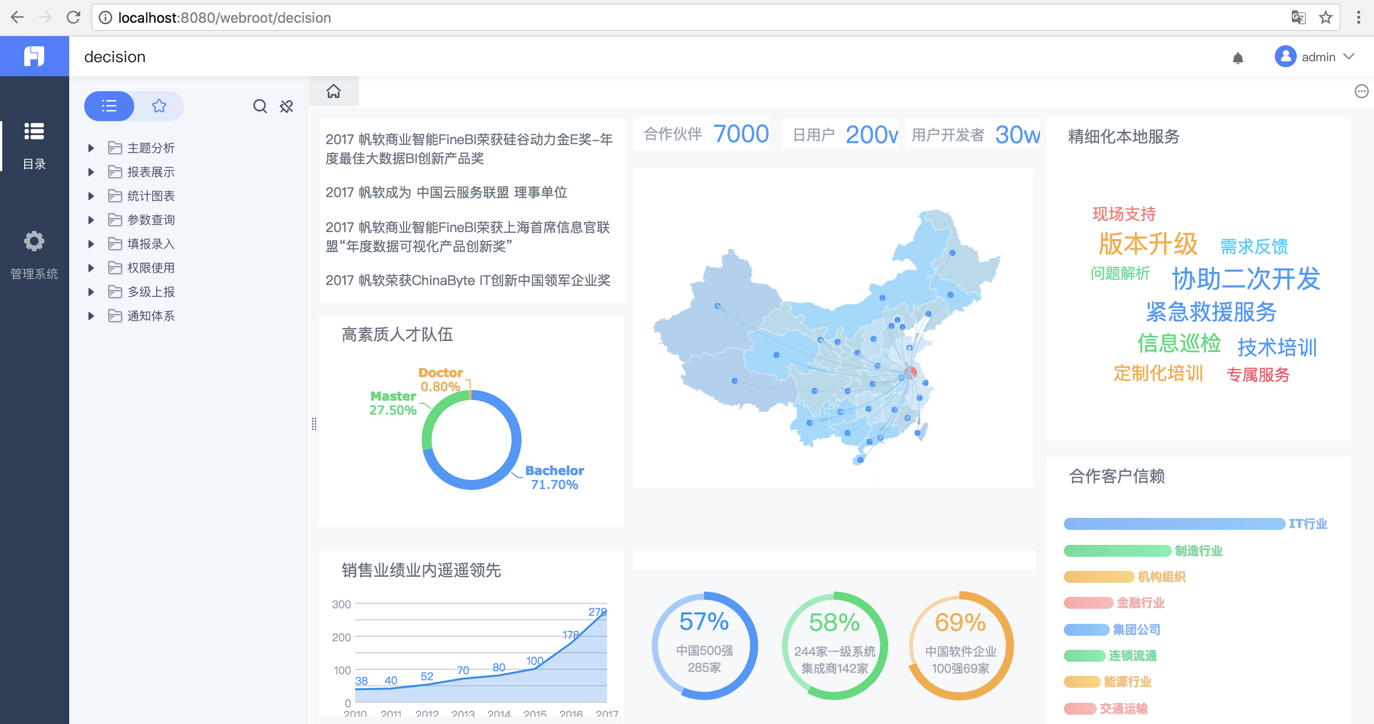The width and height of the screenshot is (1374, 724).
Task: Click the 合作伙伴 7000 value
Action: pos(741,134)
